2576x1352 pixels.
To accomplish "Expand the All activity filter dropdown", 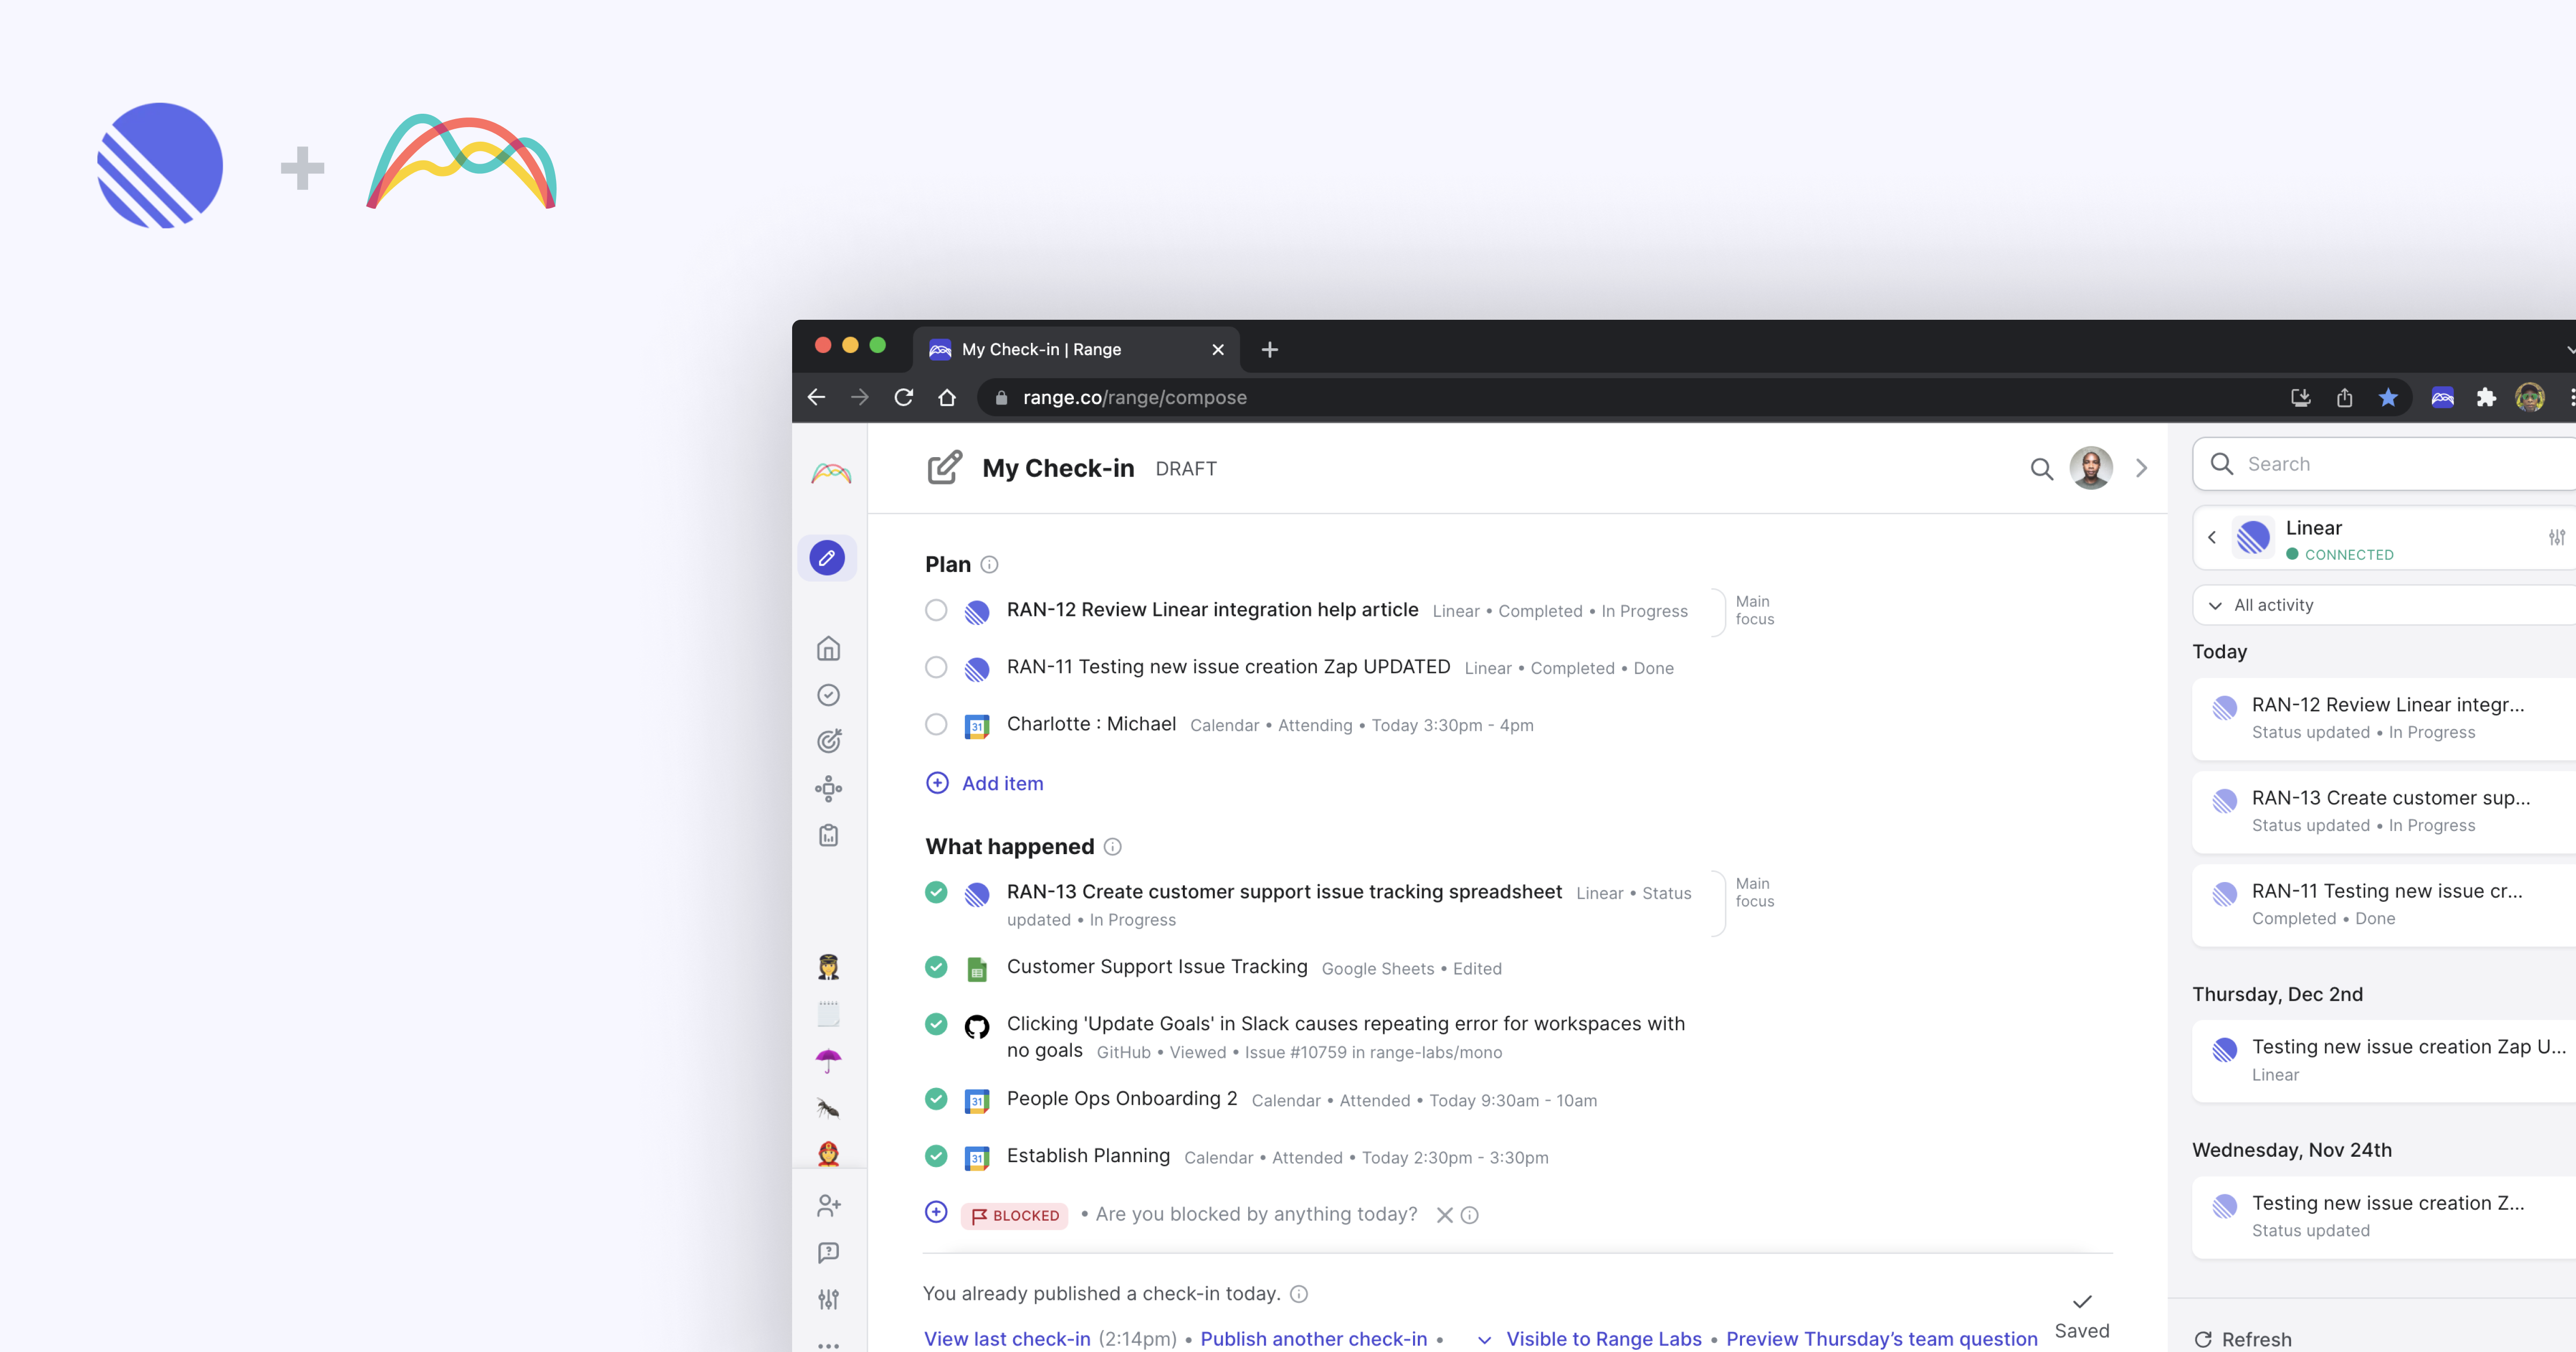I will pyautogui.click(x=2385, y=605).
